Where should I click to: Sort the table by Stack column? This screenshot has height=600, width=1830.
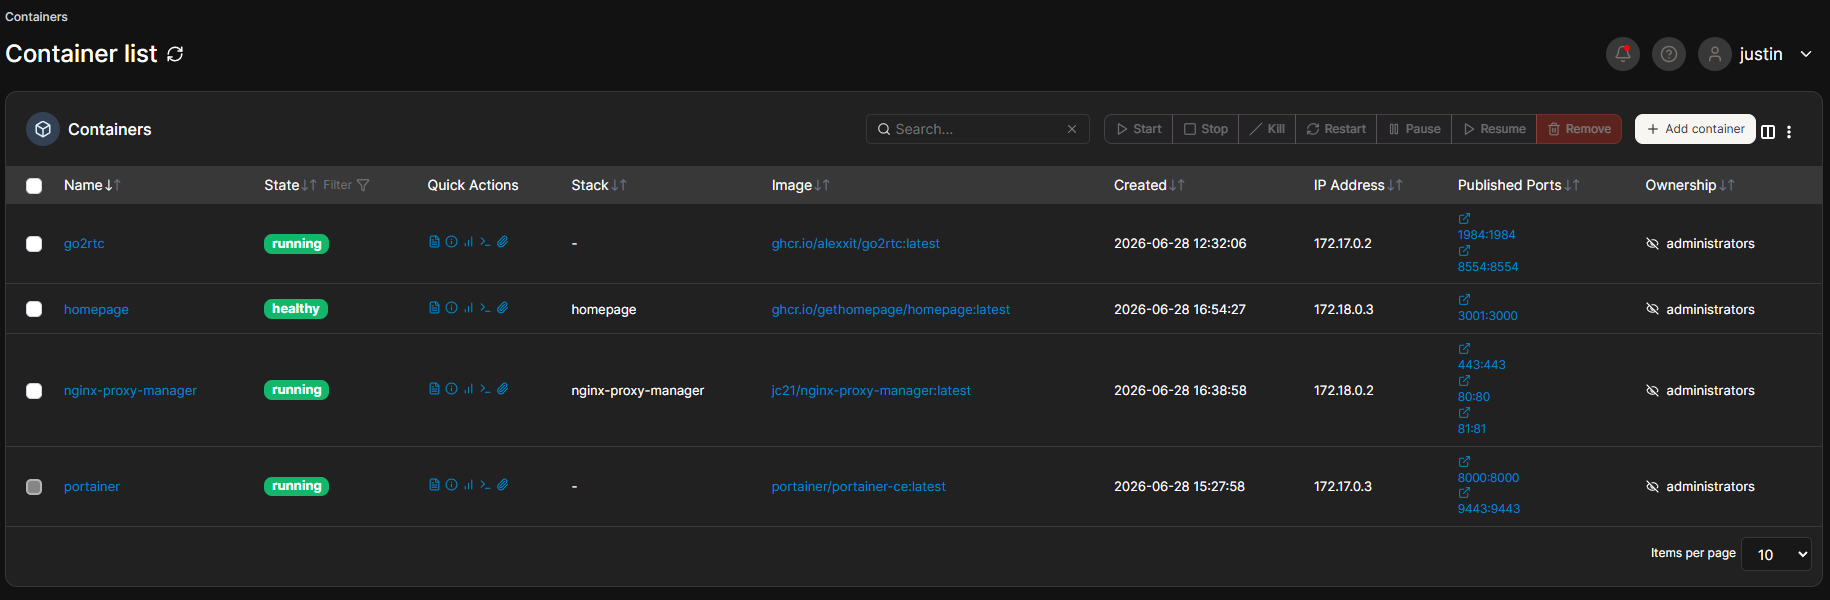[599, 185]
